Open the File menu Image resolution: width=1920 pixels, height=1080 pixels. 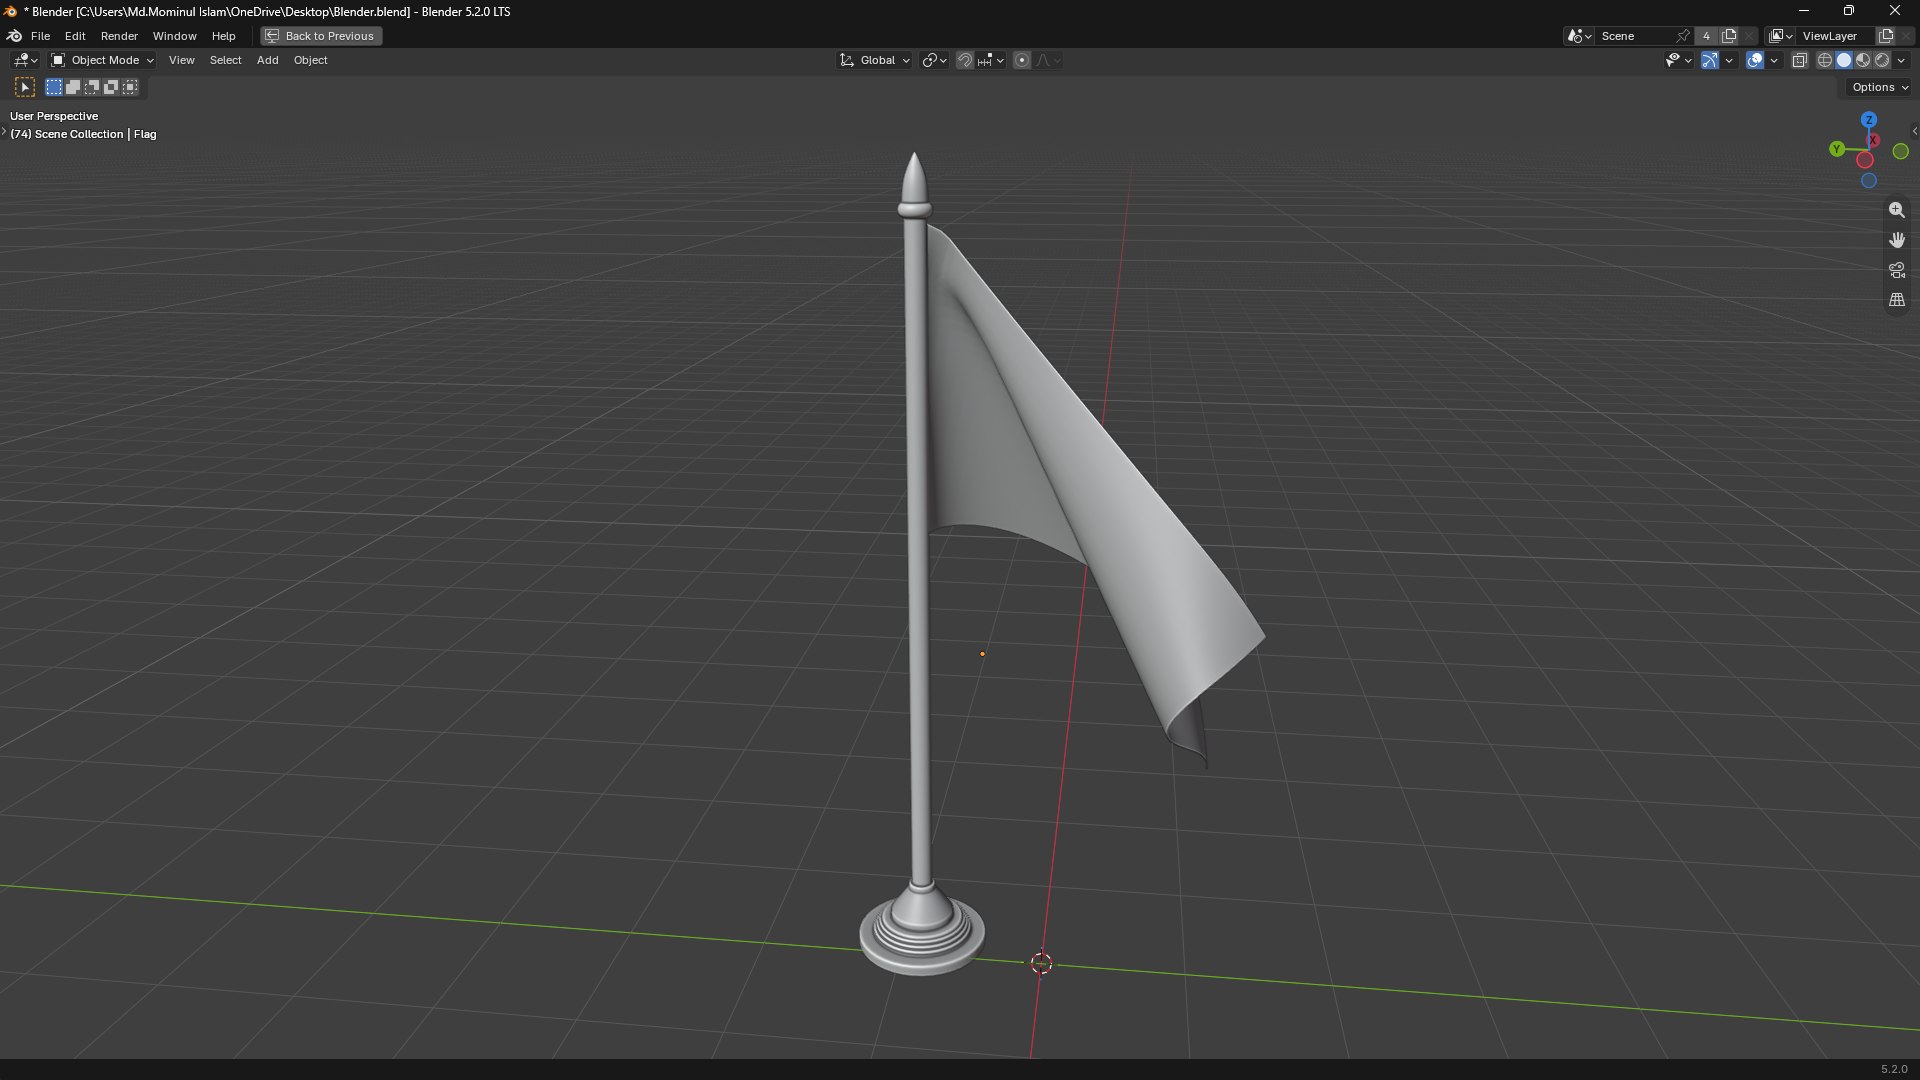pyautogui.click(x=40, y=36)
